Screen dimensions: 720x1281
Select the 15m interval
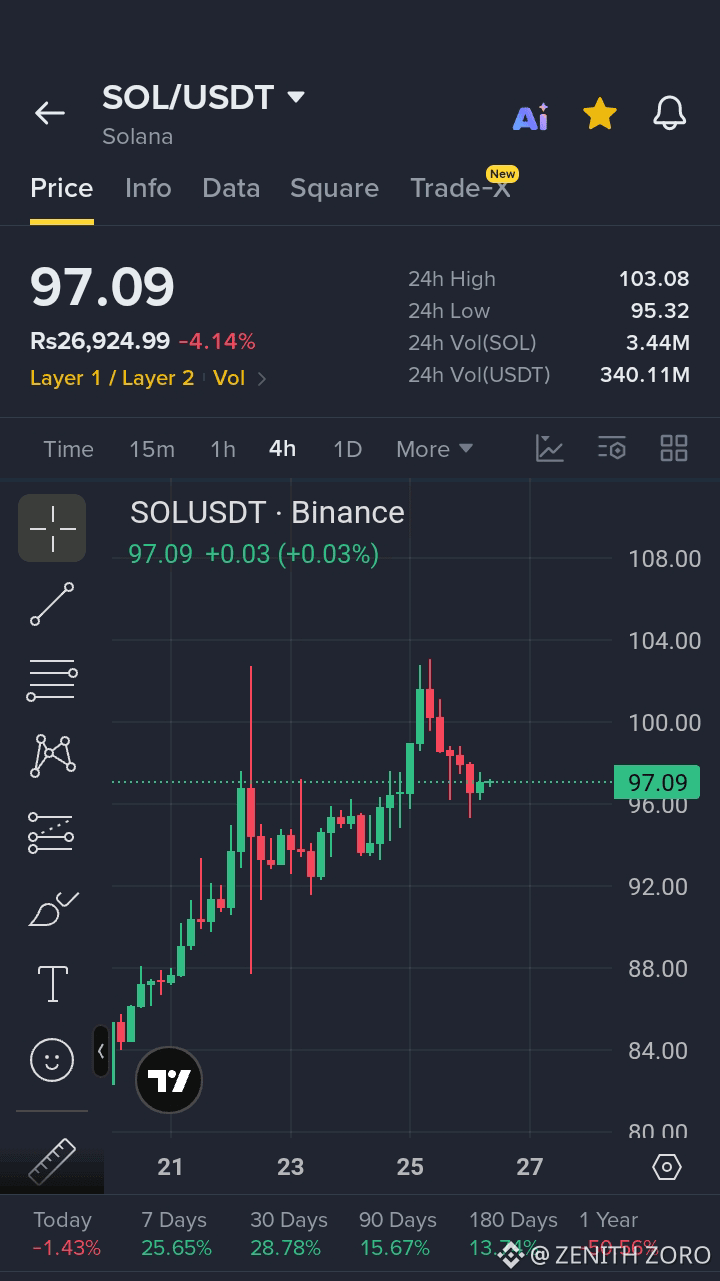(x=152, y=449)
